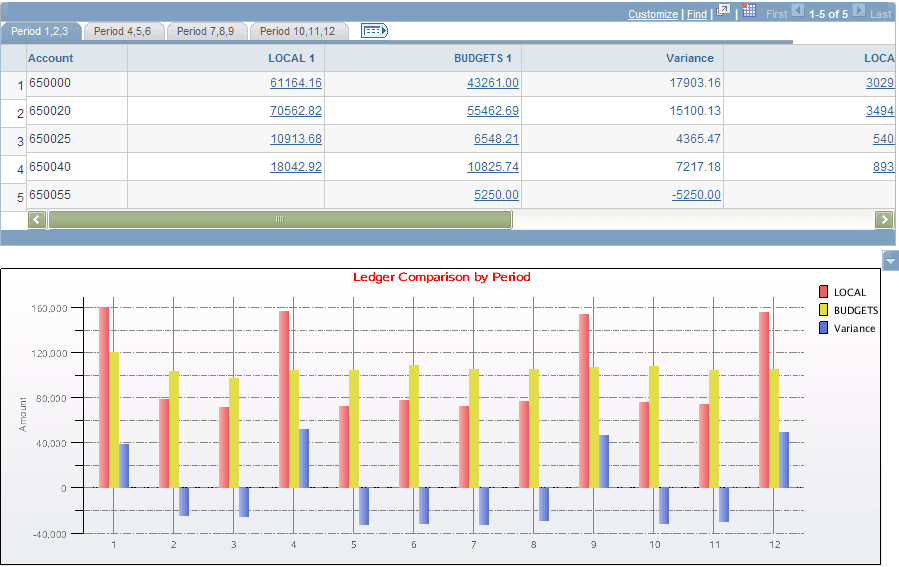The image size is (899, 567).
Task: Click the horizontal grid scrollbar thumb
Action: click(x=280, y=220)
